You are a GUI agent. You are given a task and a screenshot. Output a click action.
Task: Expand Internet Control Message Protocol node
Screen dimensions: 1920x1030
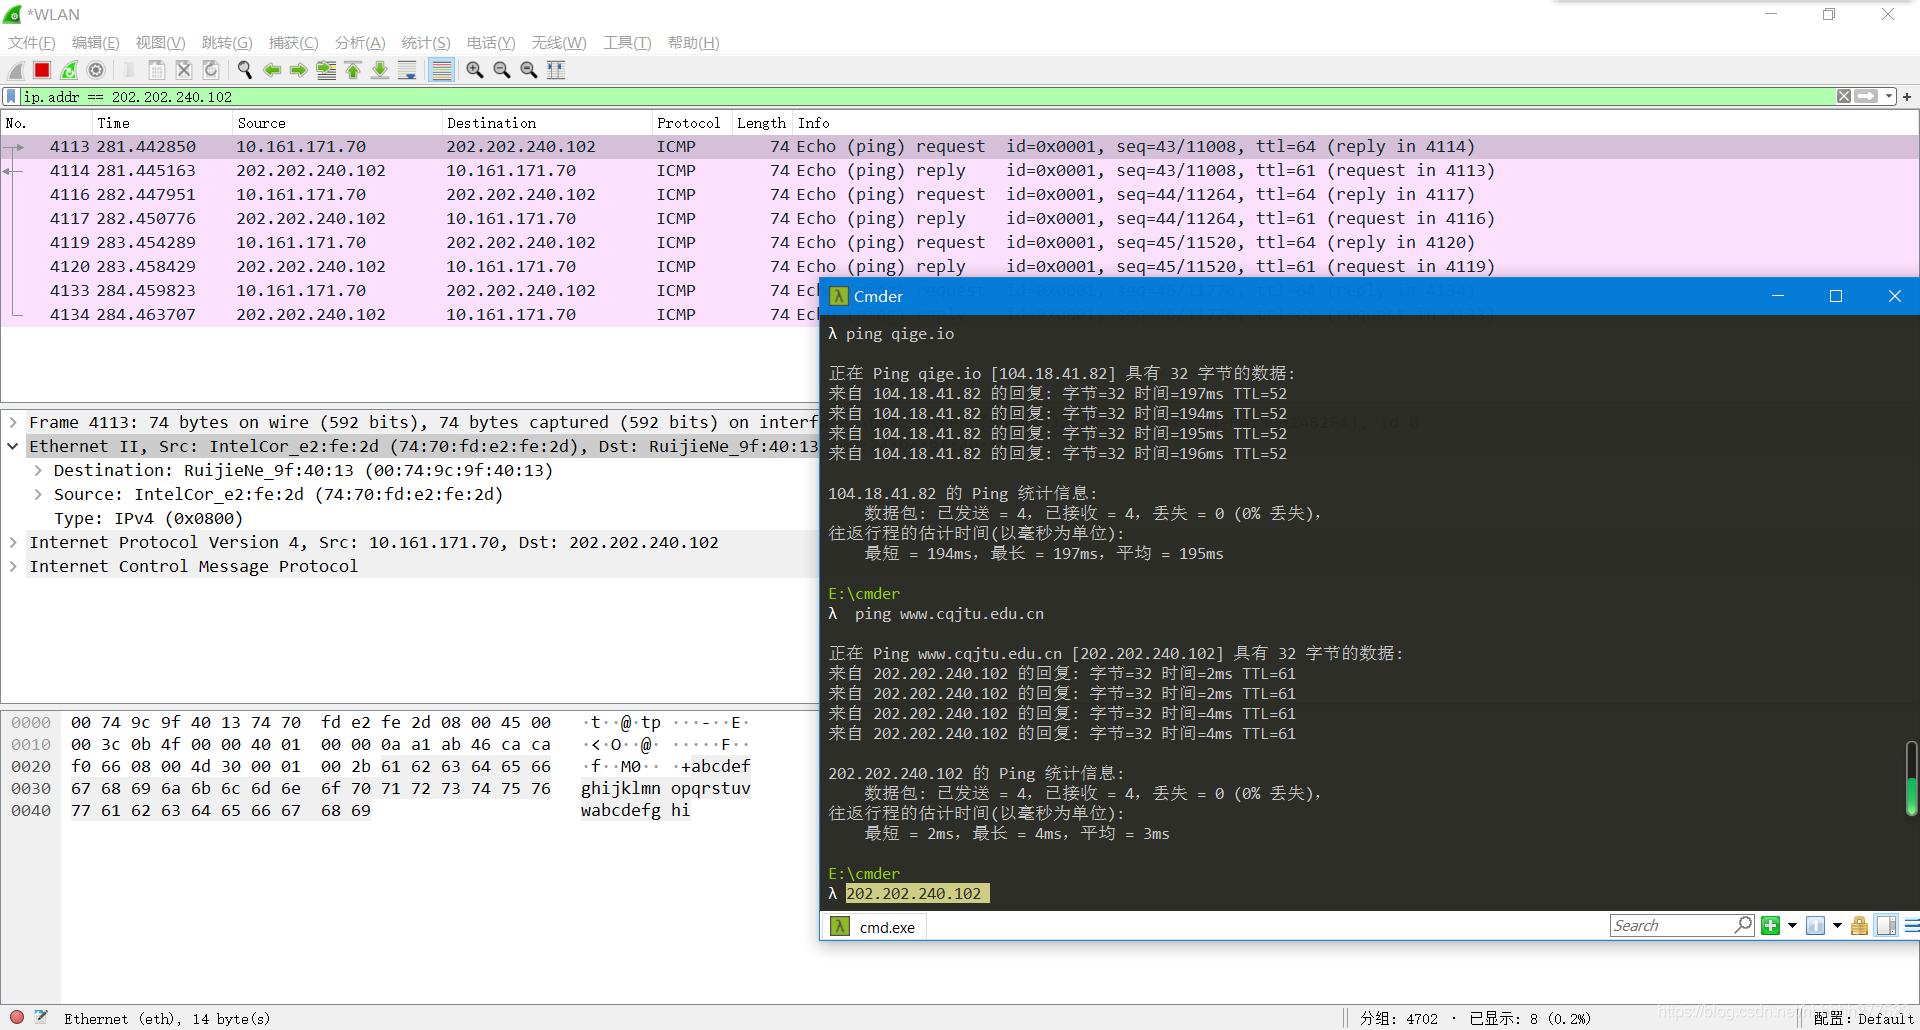(x=13, y=567)
